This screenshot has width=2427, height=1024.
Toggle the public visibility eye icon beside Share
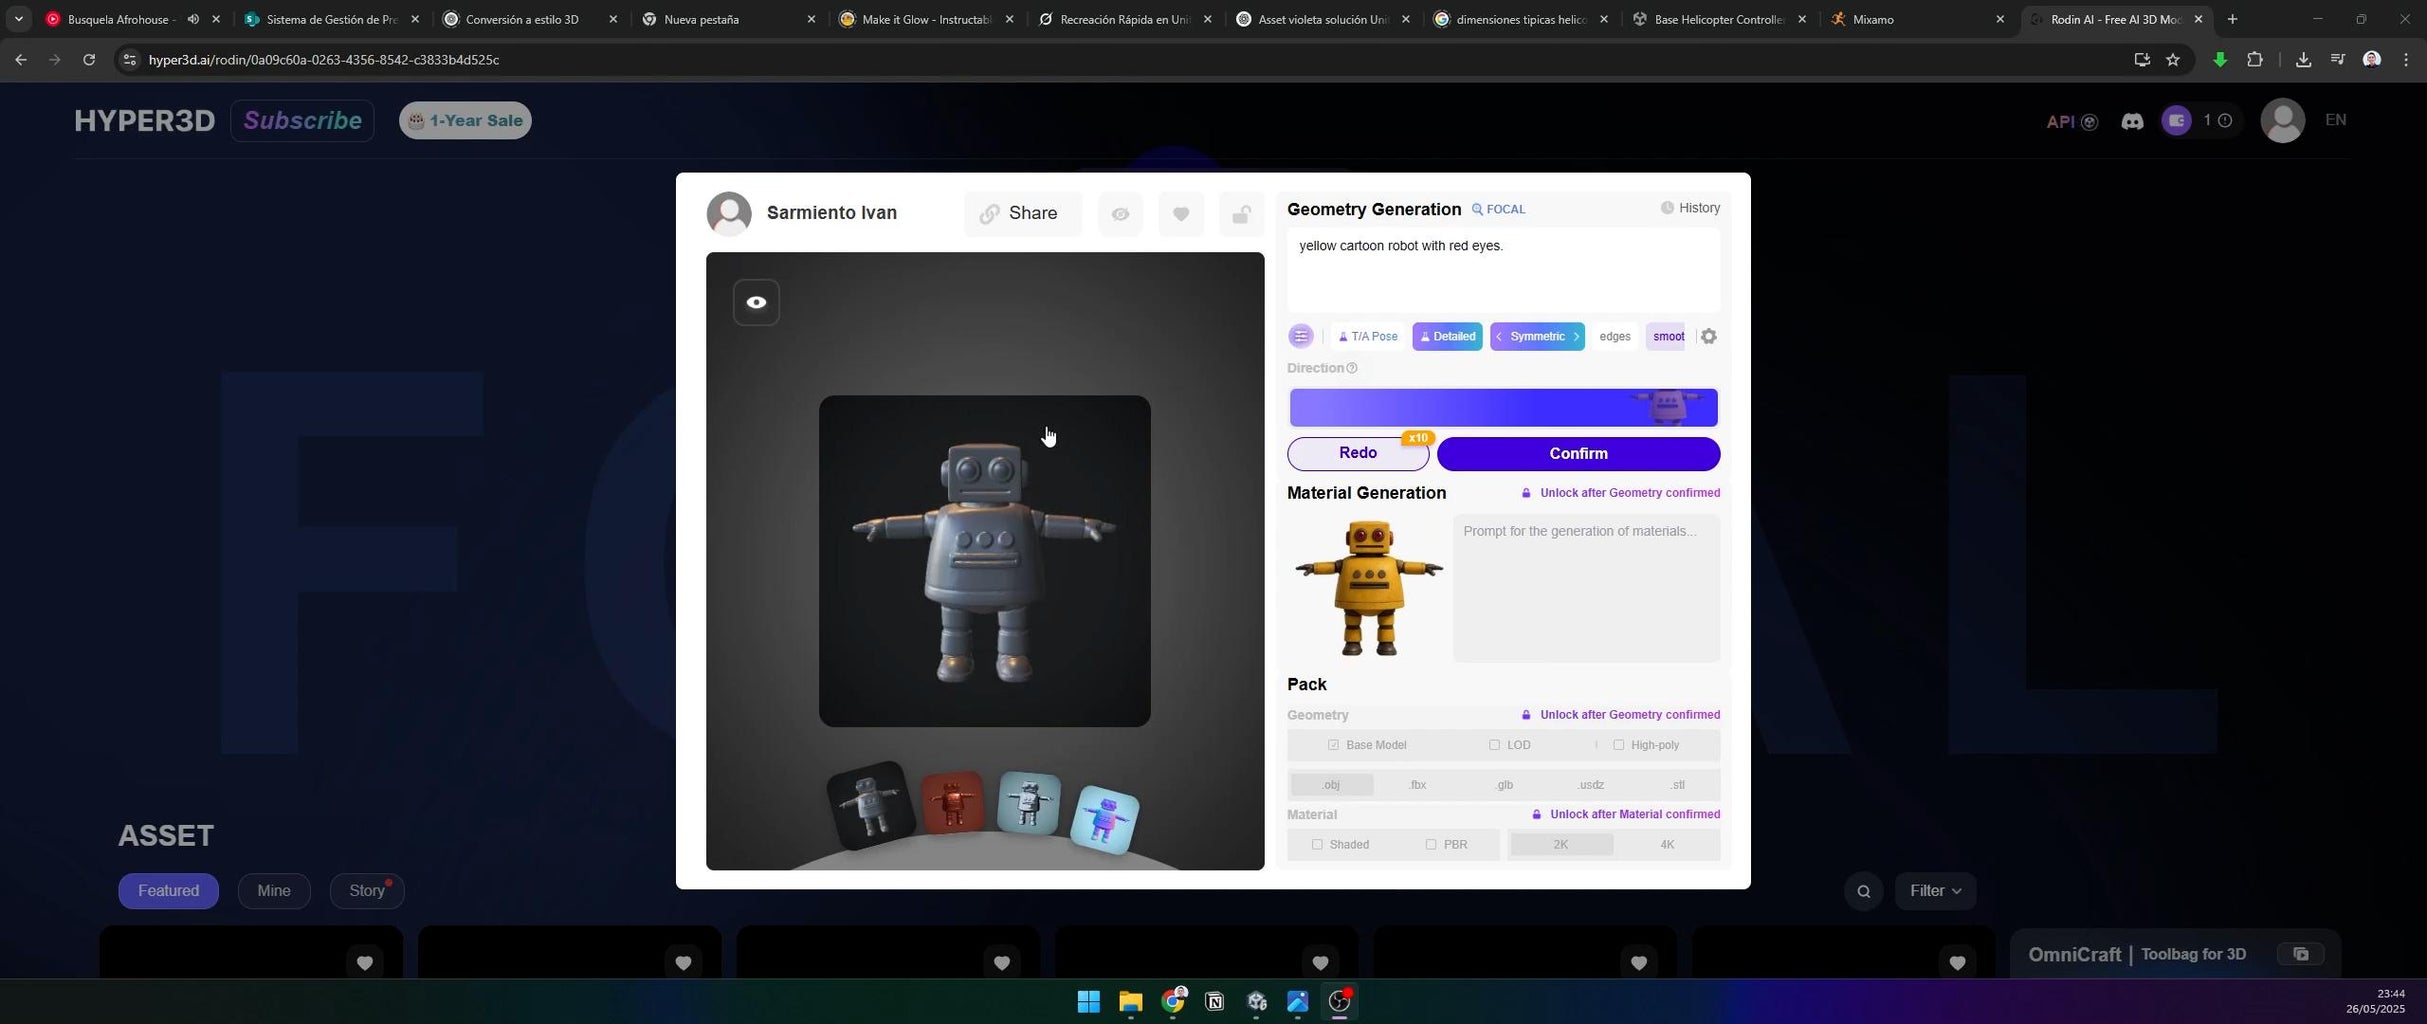[1120, 214]
